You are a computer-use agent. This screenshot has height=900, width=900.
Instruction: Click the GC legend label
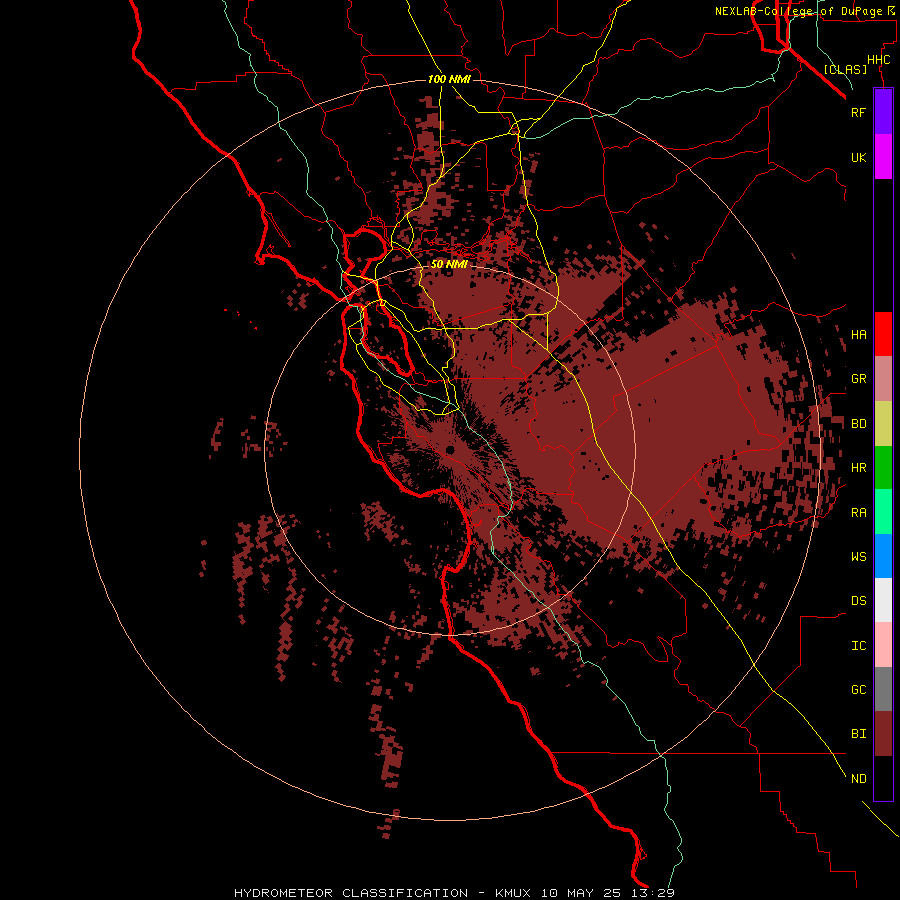(x=858, y=689)
